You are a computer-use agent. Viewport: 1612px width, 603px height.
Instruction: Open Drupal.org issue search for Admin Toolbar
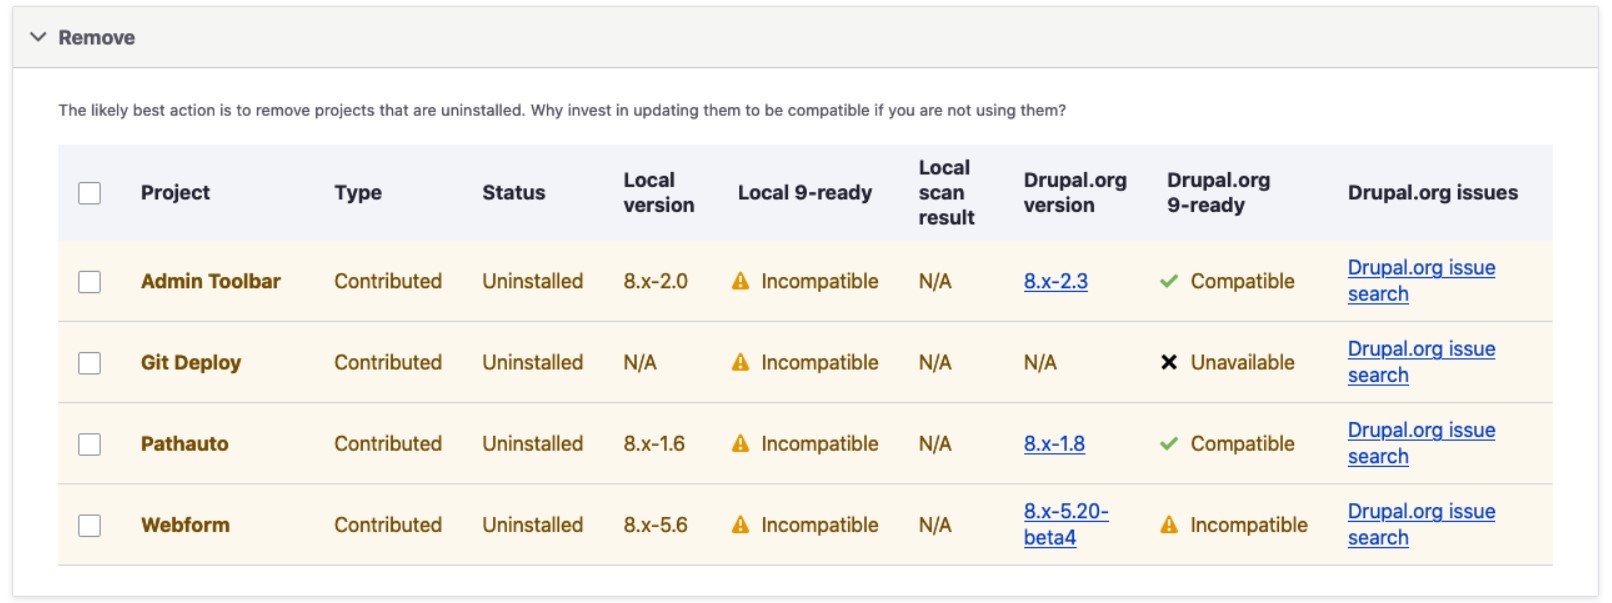pyautogui.click(x=1421, y=281)
